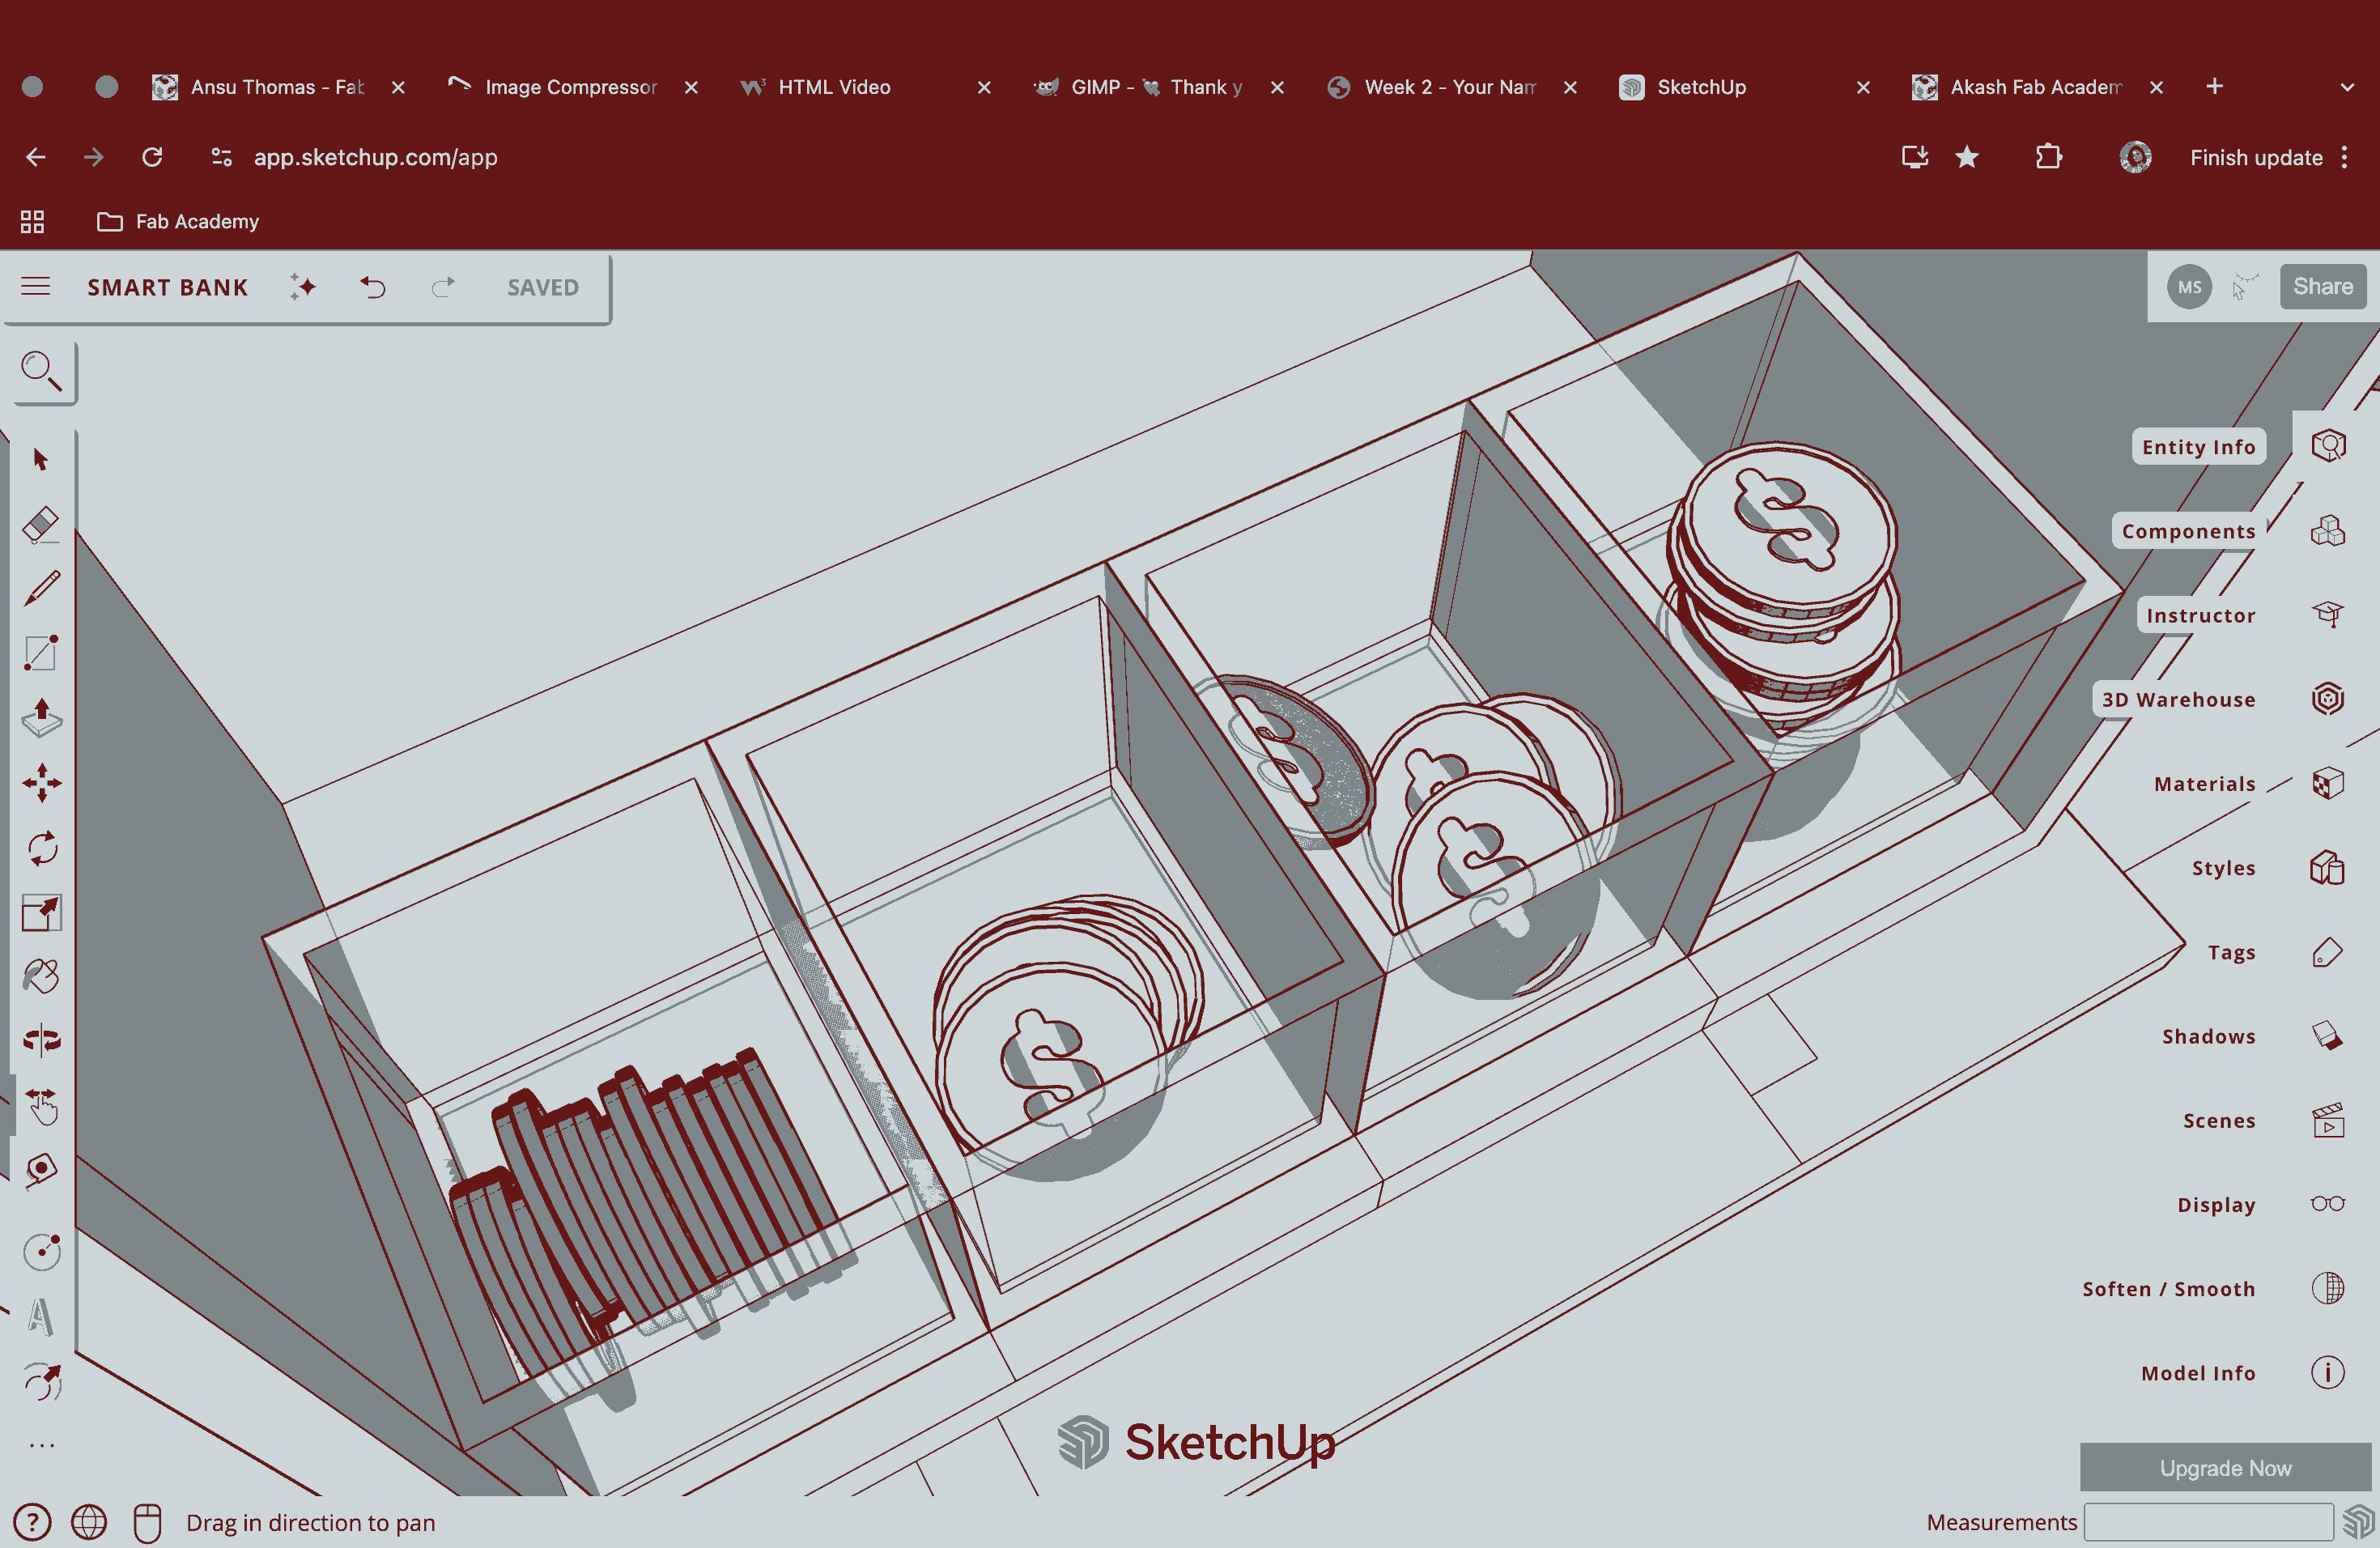Screen dimensions: 2380x1548
Task: Open the browser tab list chevron
Action: (2347, 87)
